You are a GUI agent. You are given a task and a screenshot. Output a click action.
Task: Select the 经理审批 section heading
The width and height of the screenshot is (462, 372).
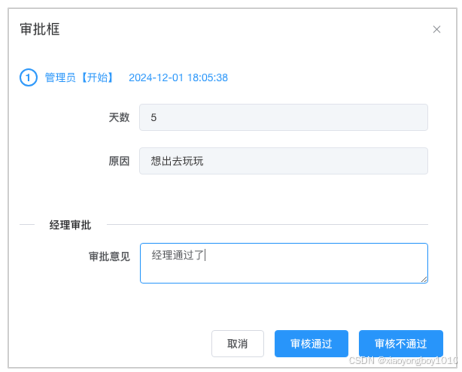pos(70,225)
